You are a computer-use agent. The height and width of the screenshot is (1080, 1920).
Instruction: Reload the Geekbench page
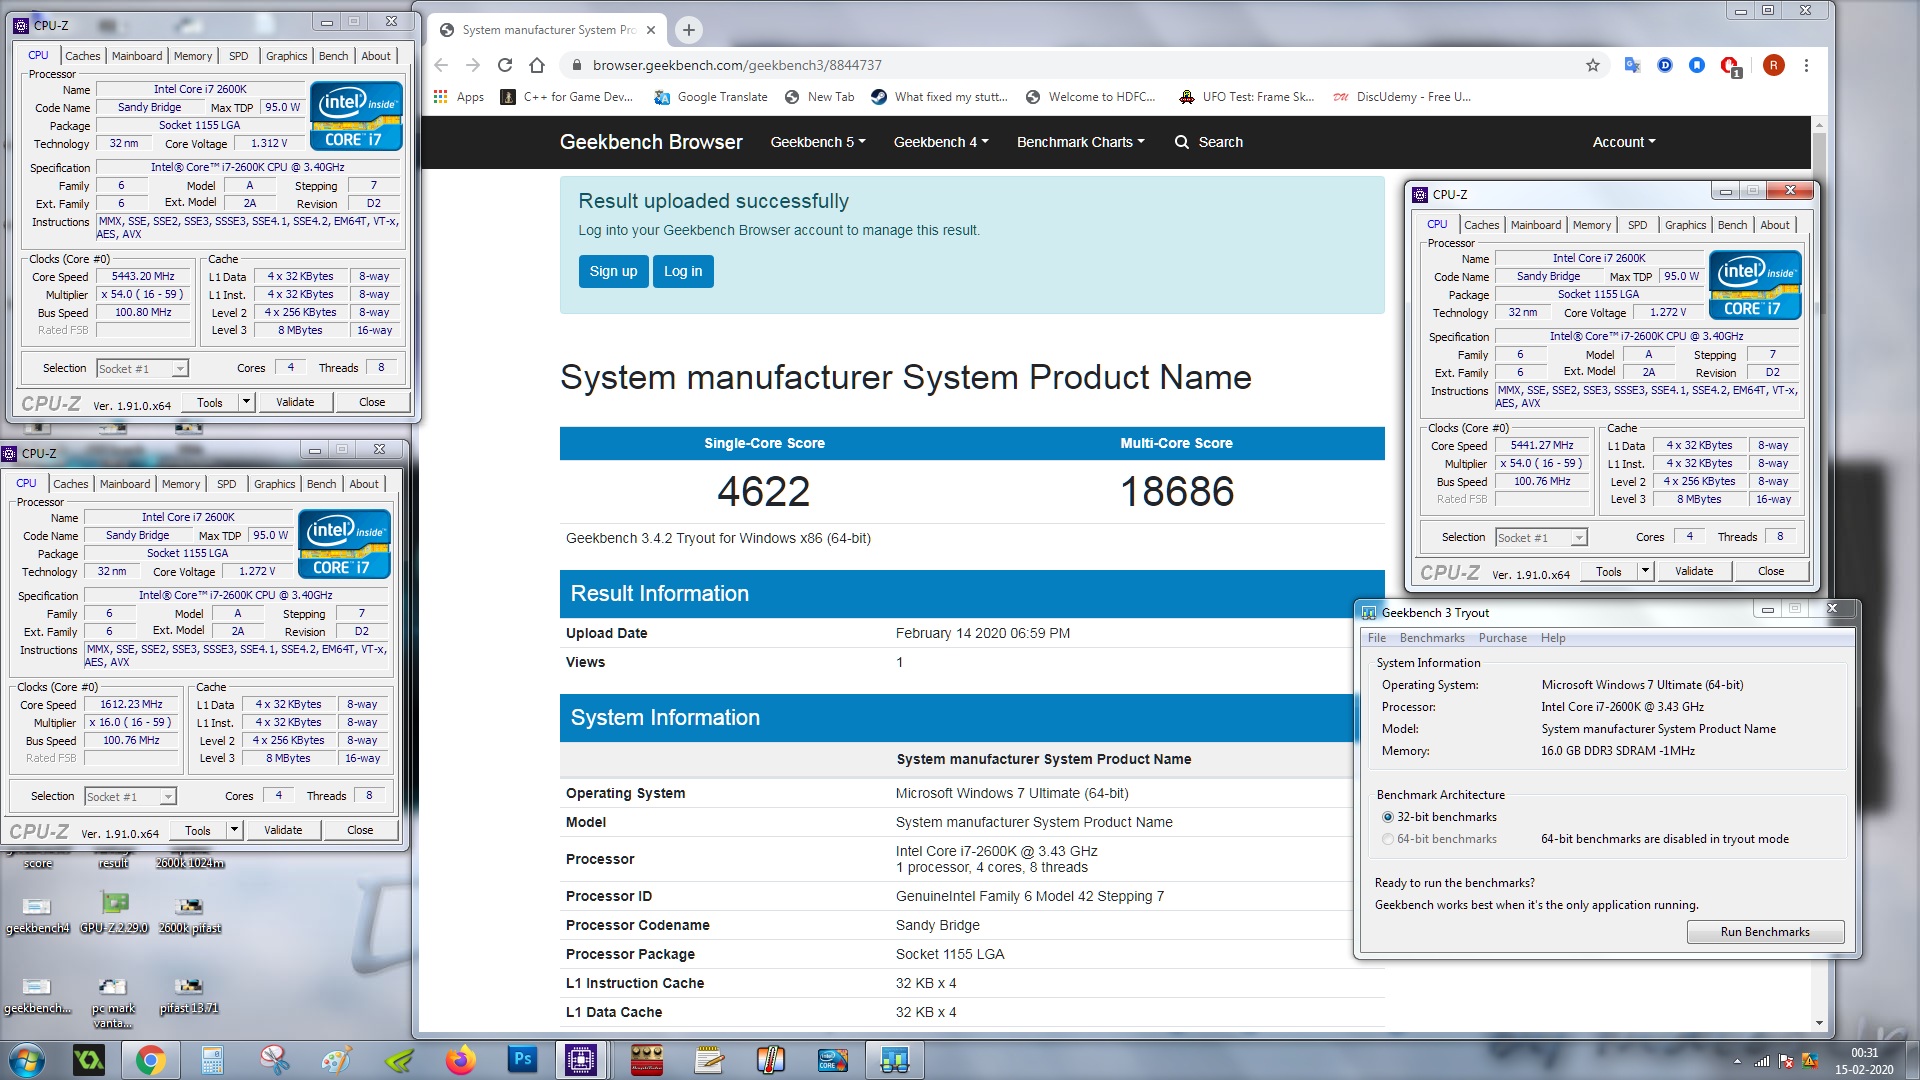pos(505,65)
